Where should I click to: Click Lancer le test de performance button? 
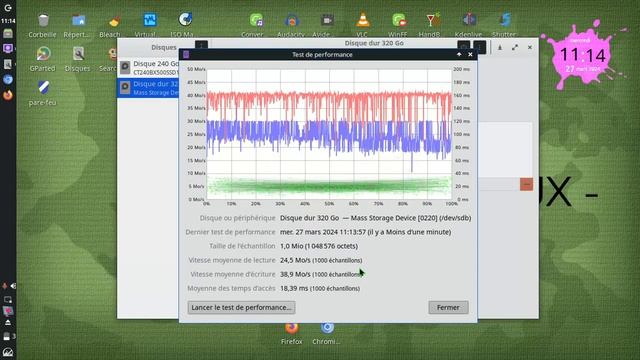(x=241, y=307)
